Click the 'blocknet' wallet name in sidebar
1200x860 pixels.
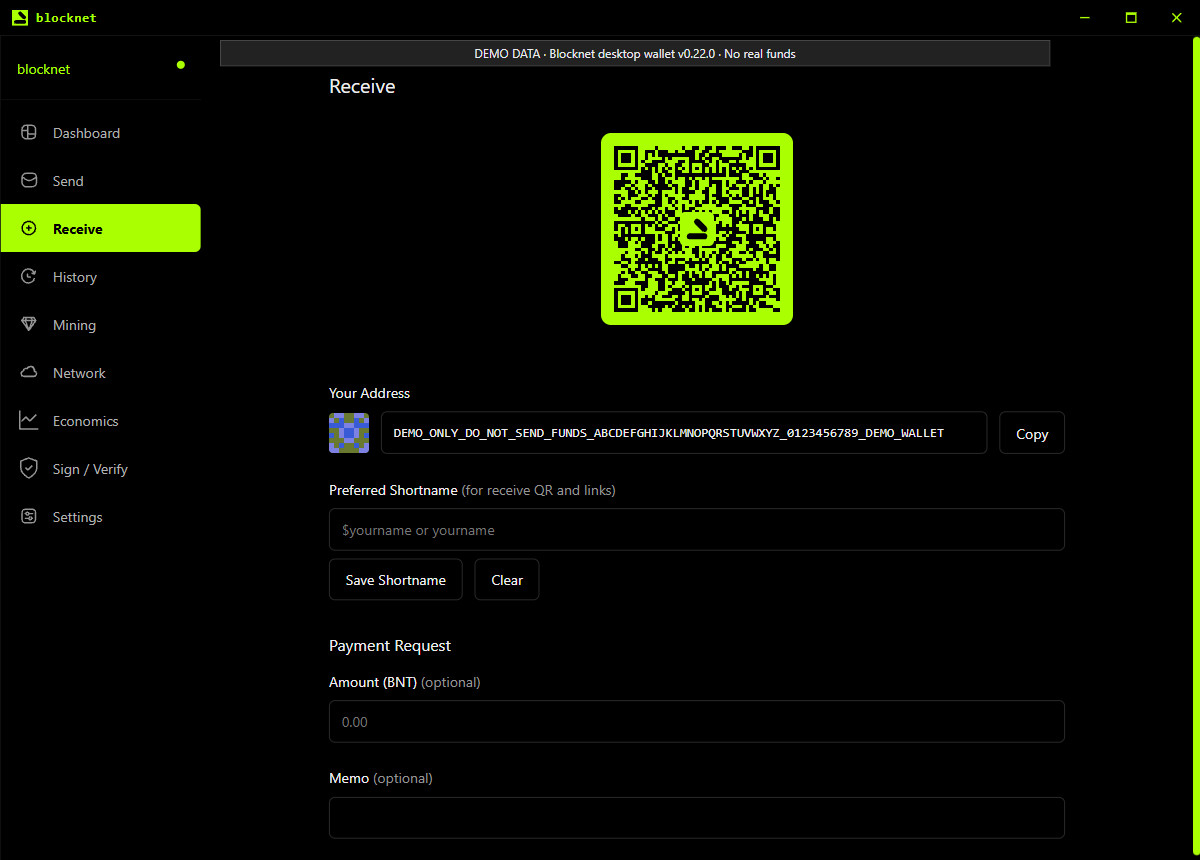[x=44, y=69]
